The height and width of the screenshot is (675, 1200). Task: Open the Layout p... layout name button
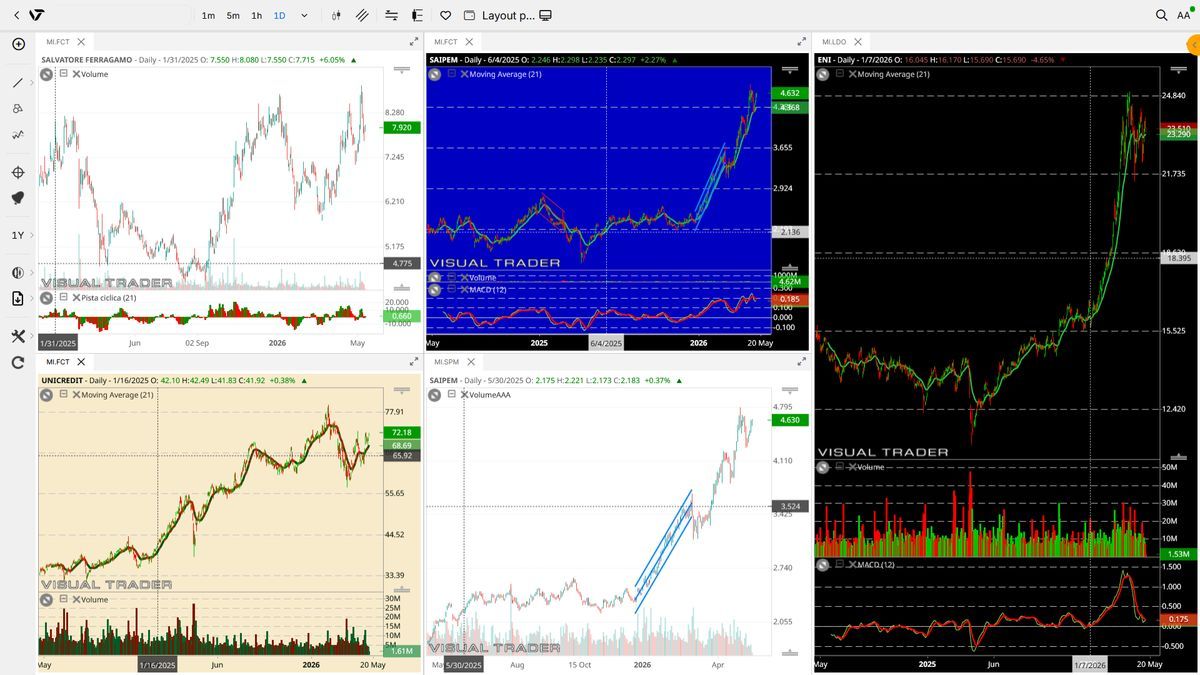tap(508, 15)
